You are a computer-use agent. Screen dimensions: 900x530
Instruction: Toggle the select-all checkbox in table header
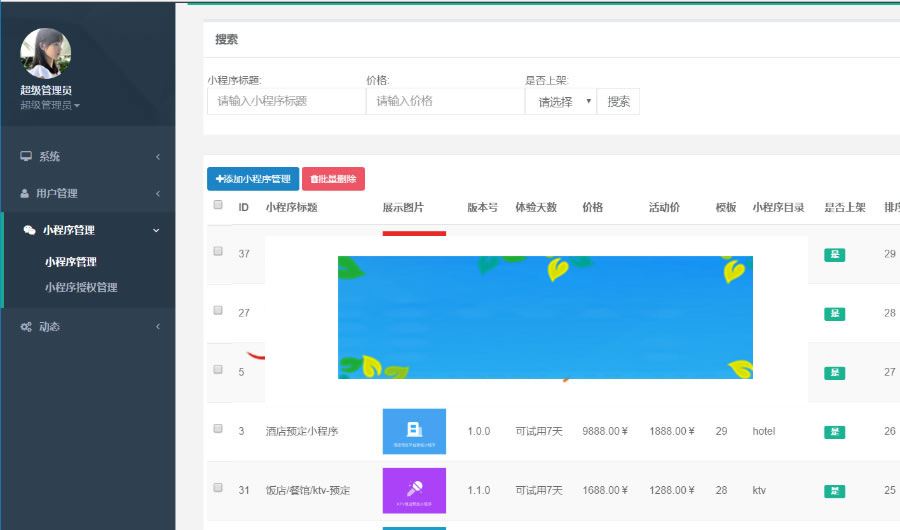click(218, 206)
